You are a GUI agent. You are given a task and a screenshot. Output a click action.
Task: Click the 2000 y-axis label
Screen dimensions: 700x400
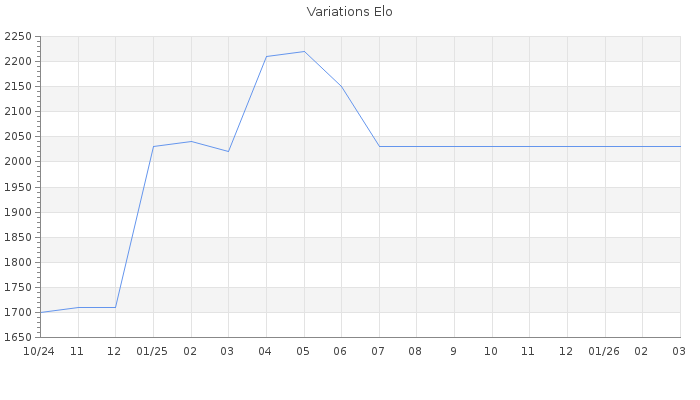pyautogui.click(x=18, y=162)
